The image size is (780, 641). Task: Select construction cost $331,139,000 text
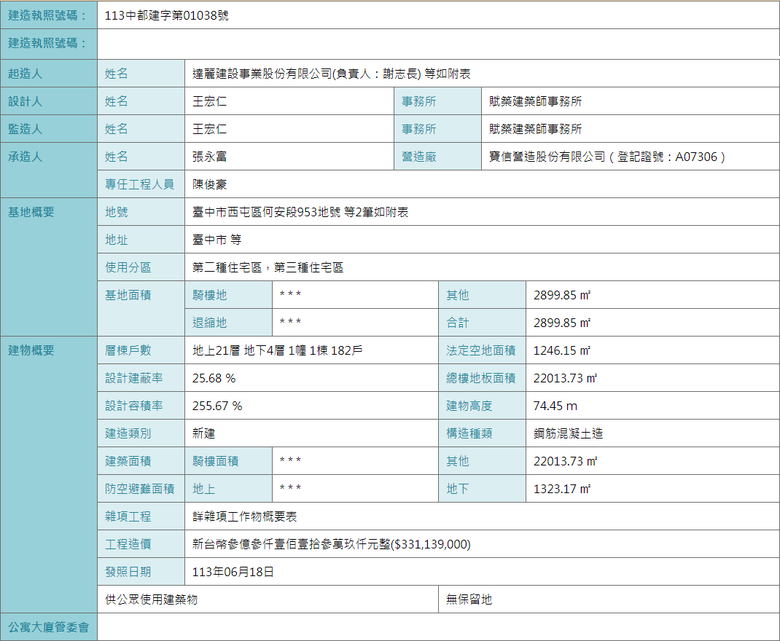[x=431, y=545]
